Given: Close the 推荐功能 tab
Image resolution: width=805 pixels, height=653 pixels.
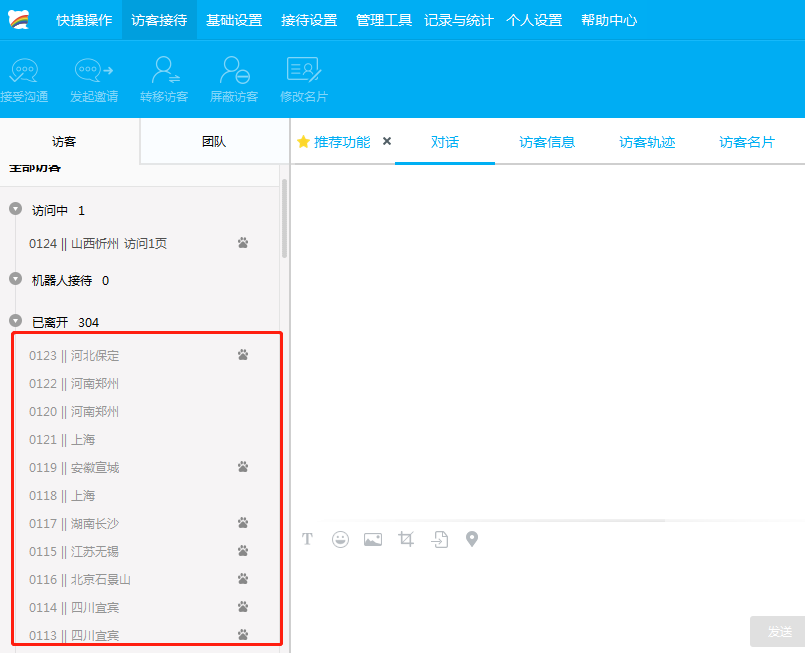Looking at the screenshot, I should [387, 141].
